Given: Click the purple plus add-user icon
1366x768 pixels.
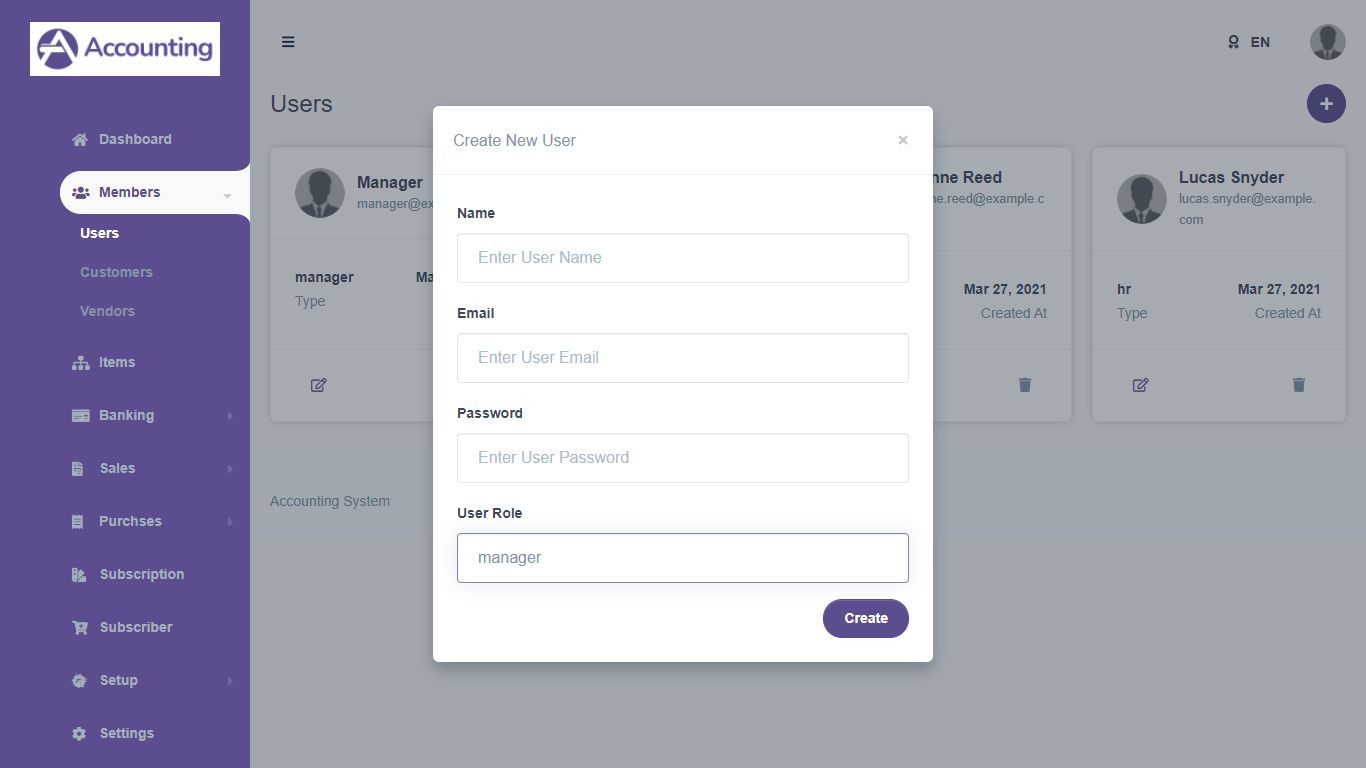Looking at the screenshot, I should (x=1326, y=103).
